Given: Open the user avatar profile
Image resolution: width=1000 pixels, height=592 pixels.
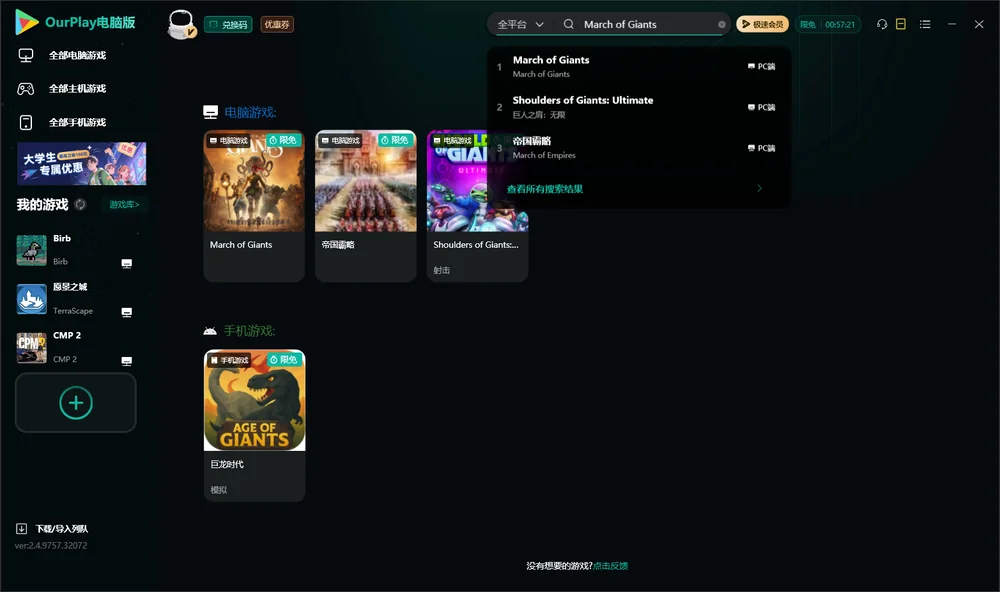Looking at the screenshot, I should pos(182,24).
